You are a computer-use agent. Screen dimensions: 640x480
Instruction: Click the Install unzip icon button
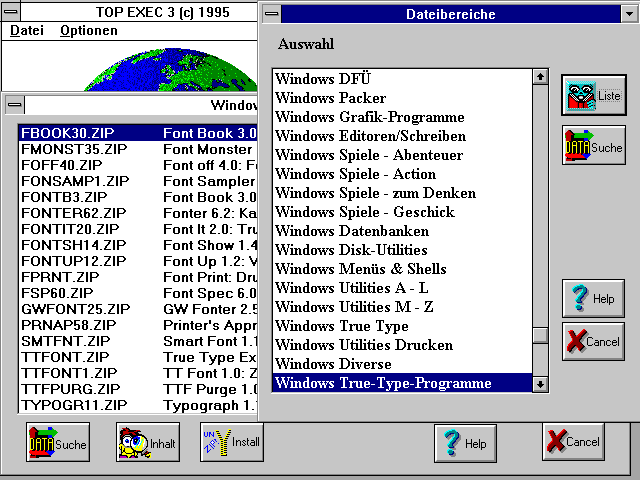[233, 441]
